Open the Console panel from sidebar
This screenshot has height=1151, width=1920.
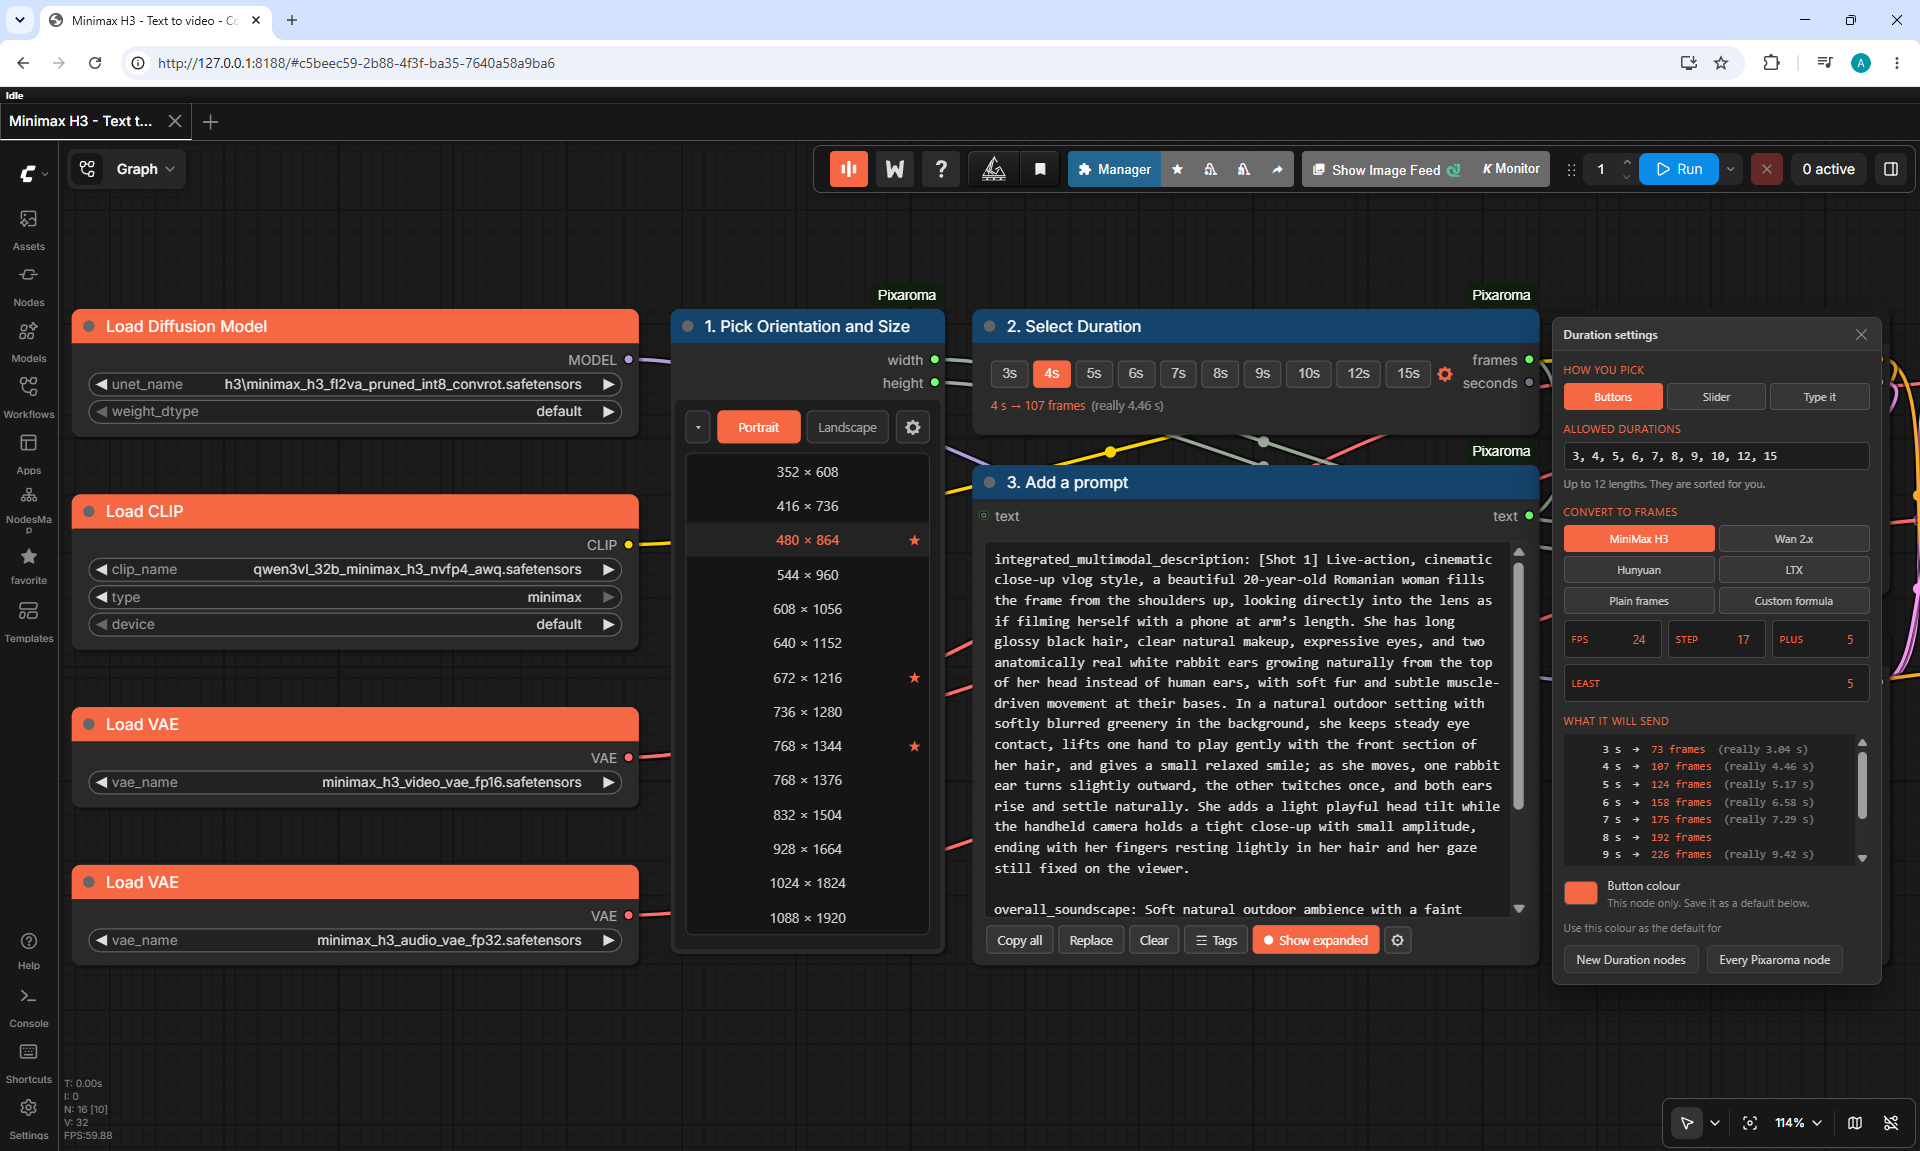[28, 1008]
